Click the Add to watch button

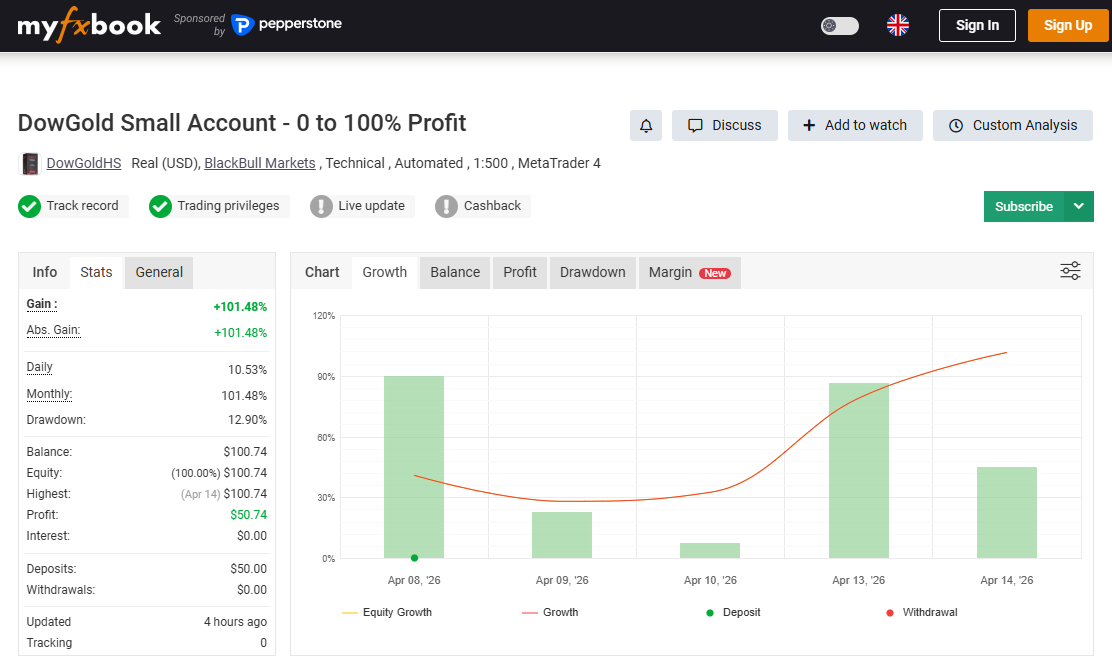855,125
